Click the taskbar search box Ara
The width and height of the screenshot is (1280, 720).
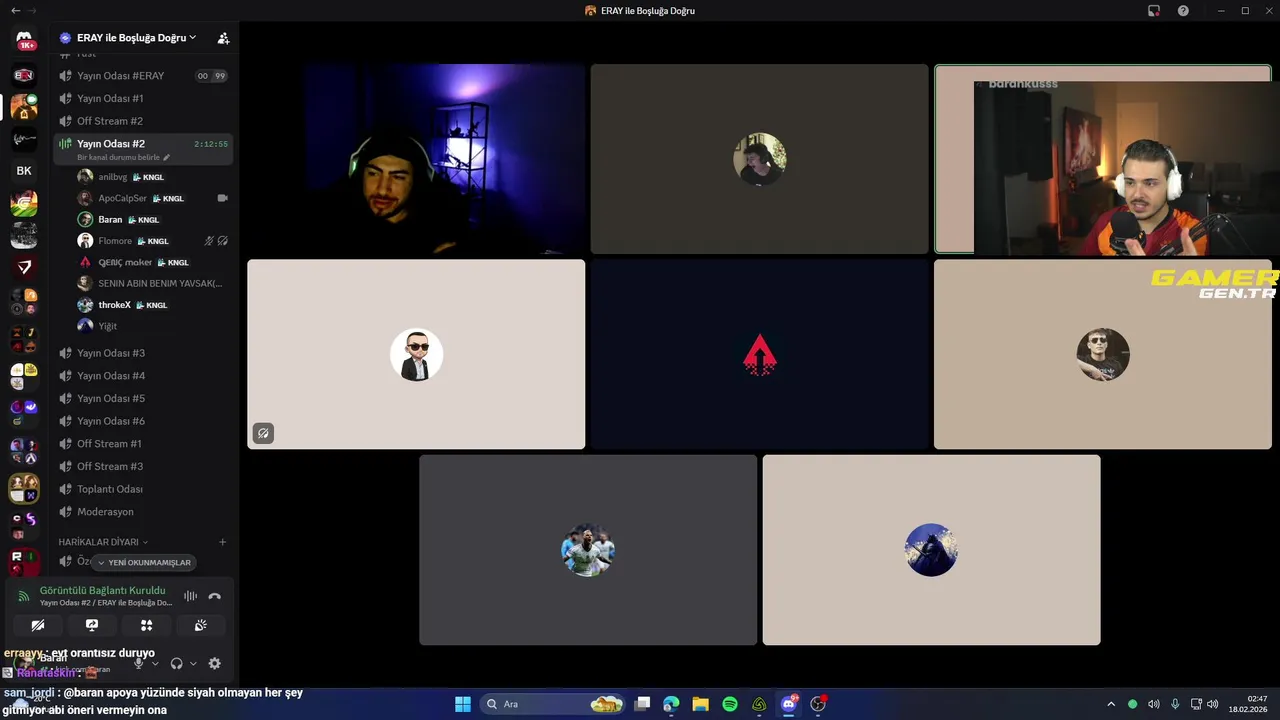[552, 704]
